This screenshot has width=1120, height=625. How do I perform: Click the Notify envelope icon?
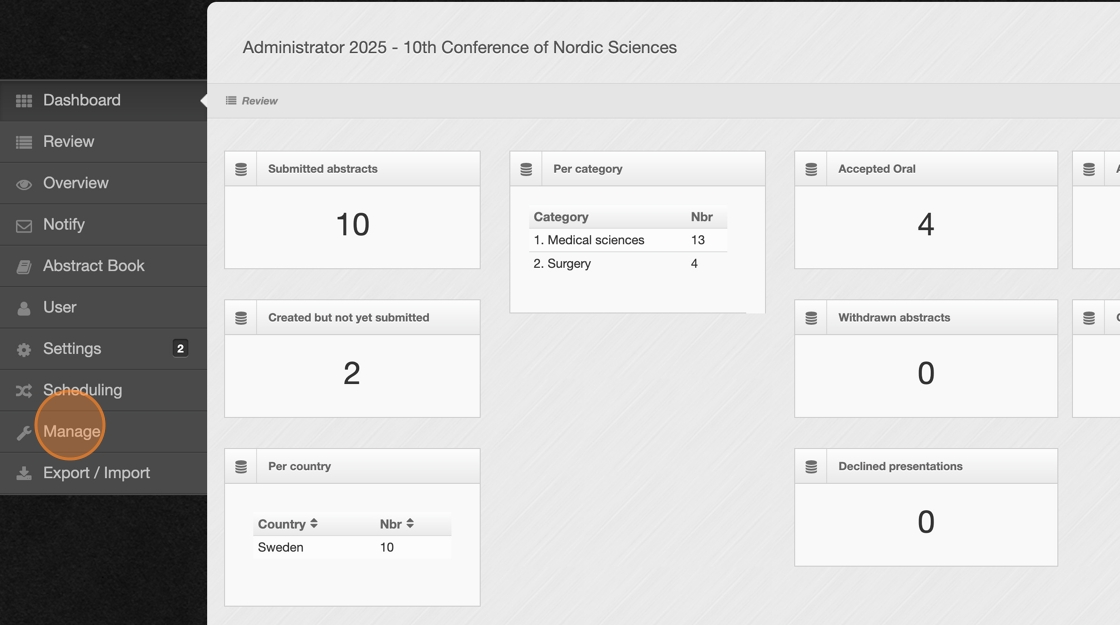coord(24,226)
